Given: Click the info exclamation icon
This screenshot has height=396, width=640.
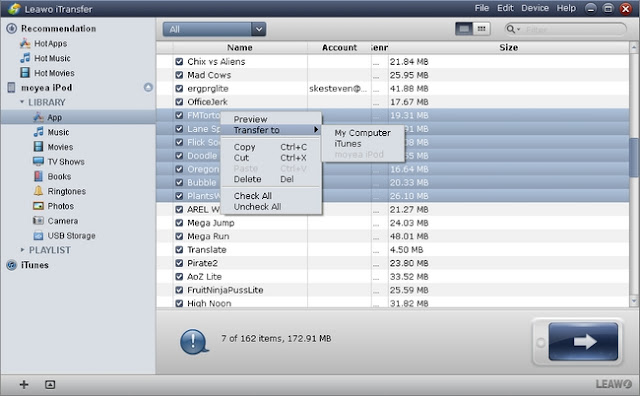Looking at the screenshot, I should click(x=194, y=341).
